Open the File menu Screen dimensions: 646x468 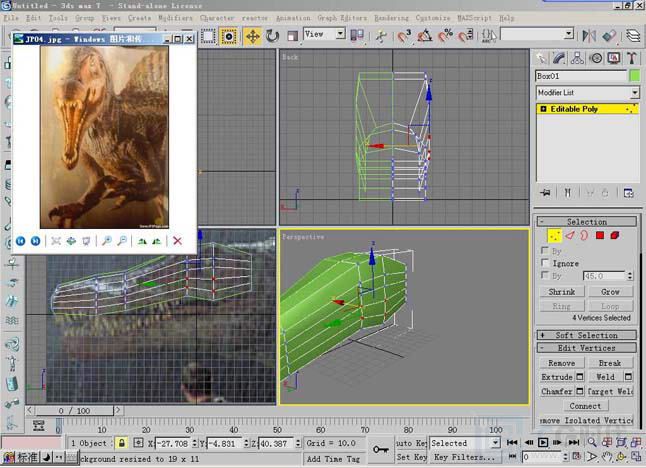click(x=11, y=18)
